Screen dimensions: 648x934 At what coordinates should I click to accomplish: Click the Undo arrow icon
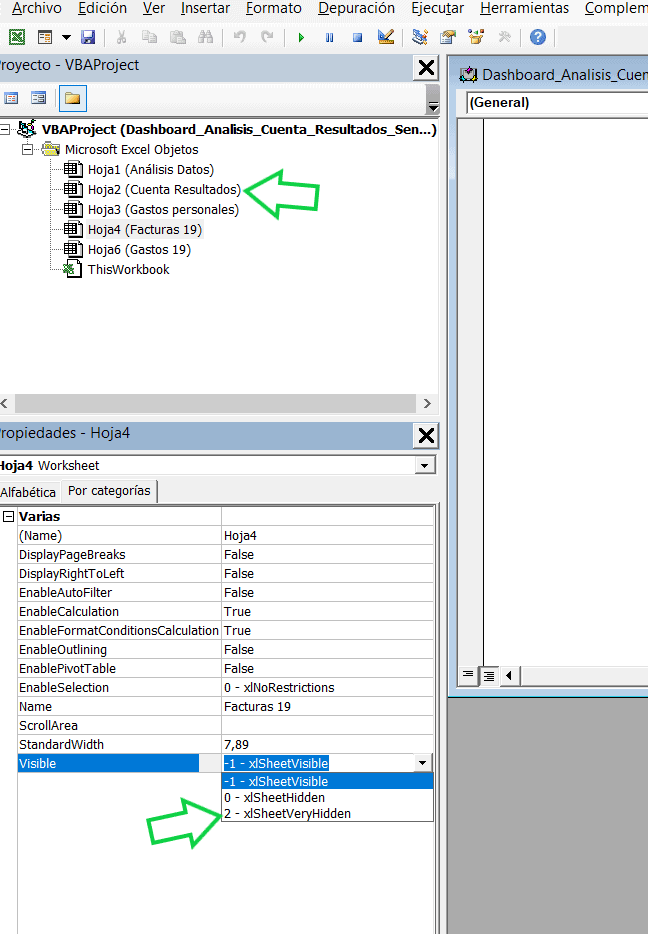(239, 38)
